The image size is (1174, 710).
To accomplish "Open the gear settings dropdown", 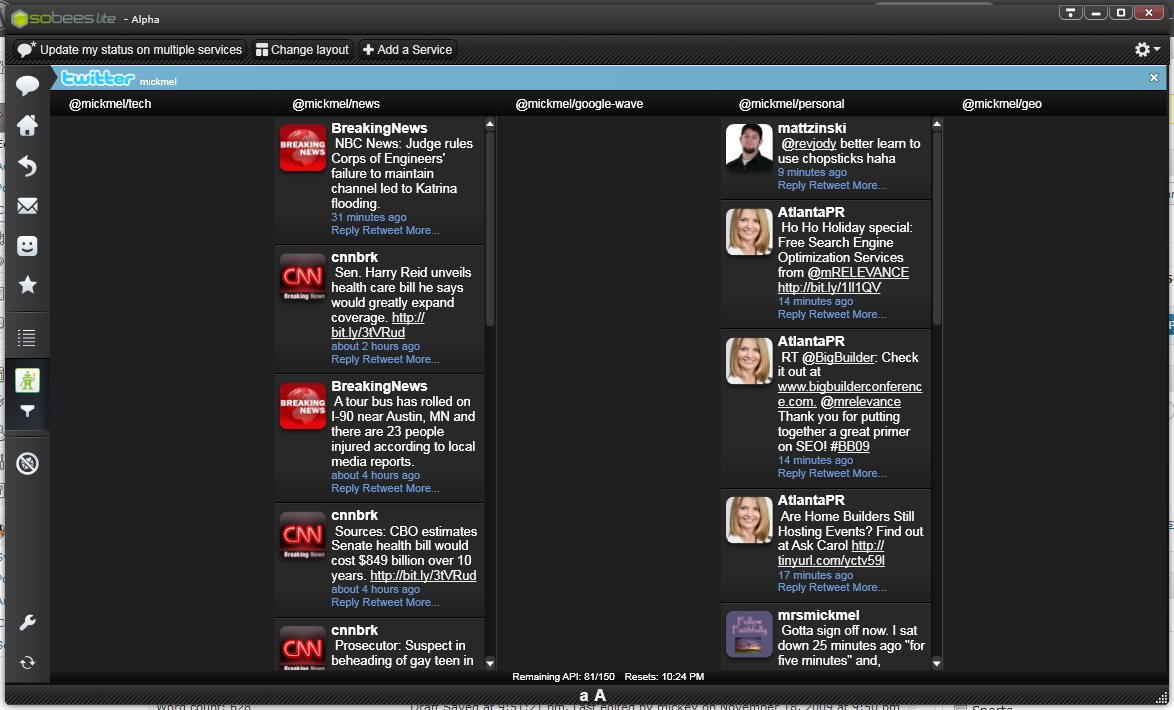I will click(x=1146, y=49).
